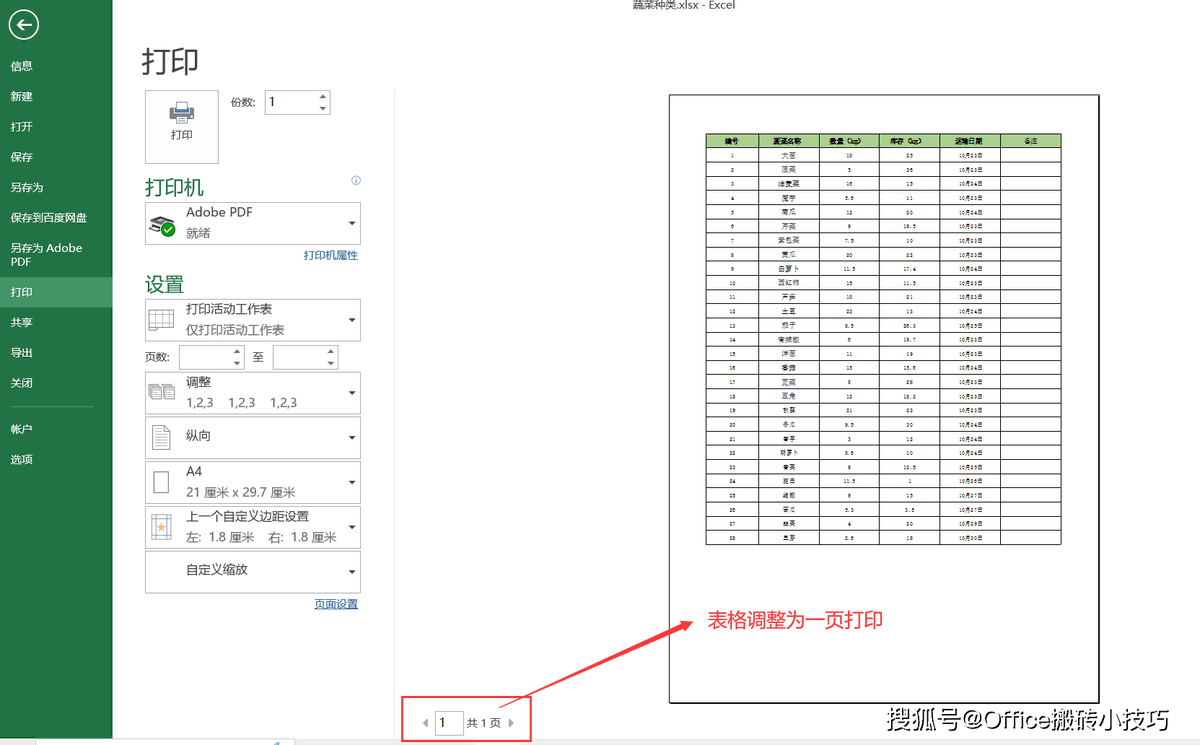This screenshot has width=1200, height=745.
Task: Click the print preview page thumbnail
Action: pos(884,399)
